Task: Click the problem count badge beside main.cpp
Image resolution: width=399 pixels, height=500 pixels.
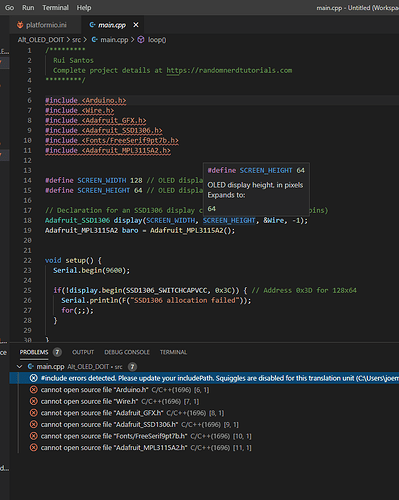Action: tap(132, 367)
